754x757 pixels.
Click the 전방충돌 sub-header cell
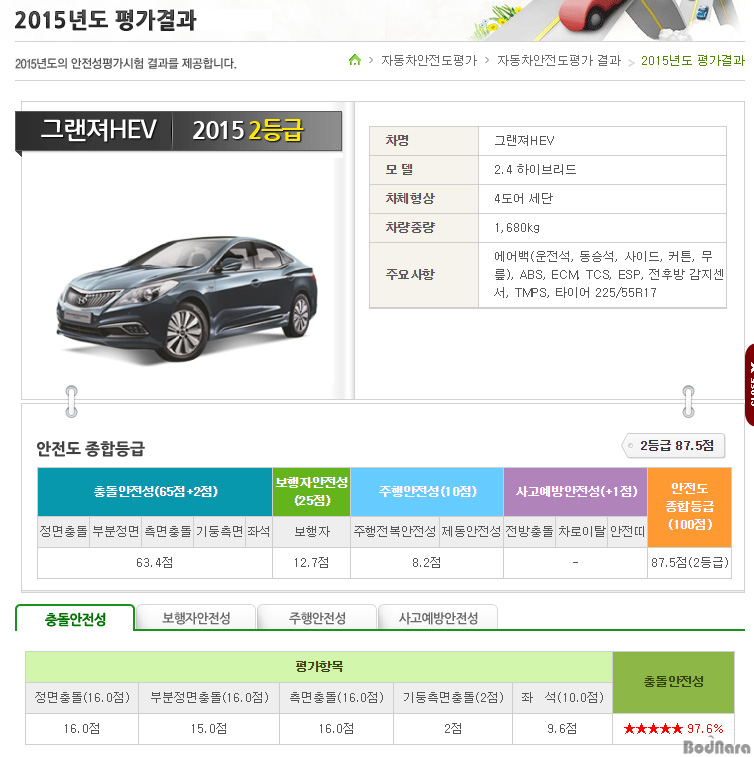pyautogui.click(x=530, y=532)
